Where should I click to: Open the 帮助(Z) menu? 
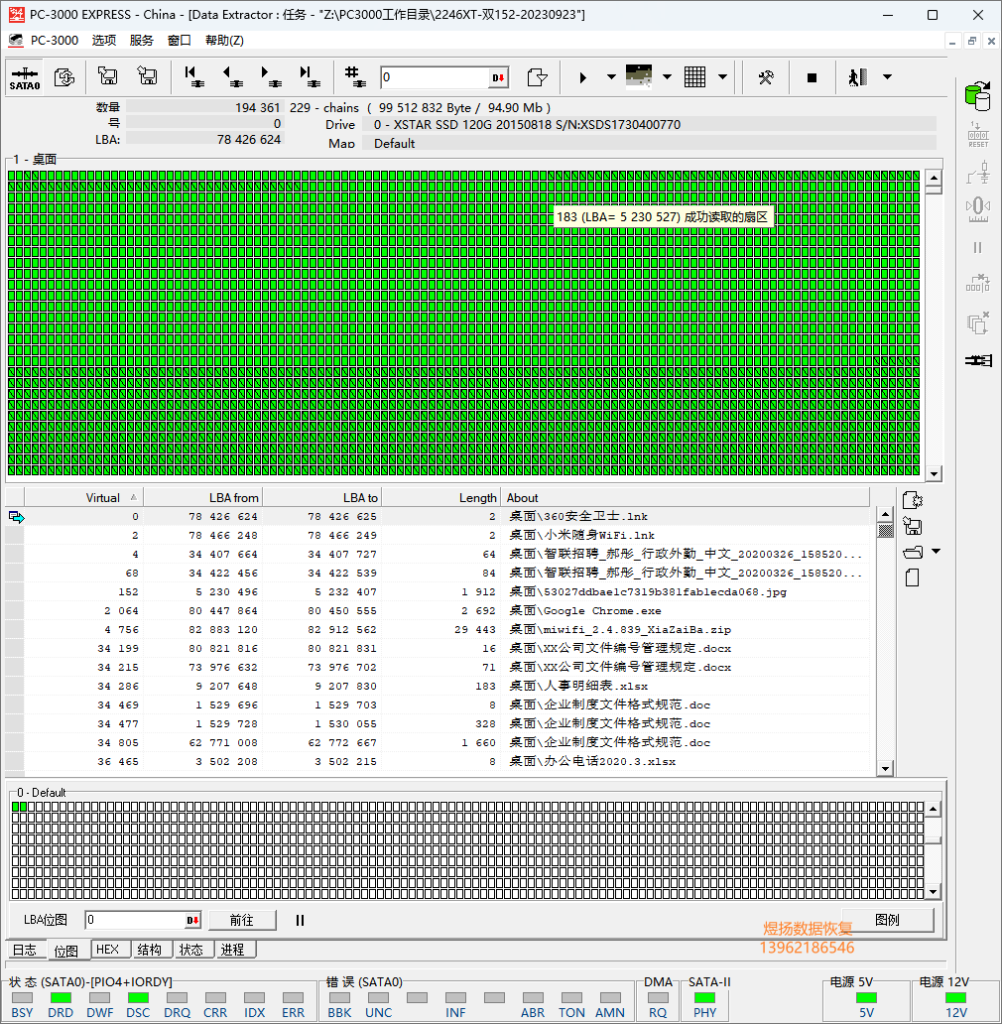click(x=224, y=40)
